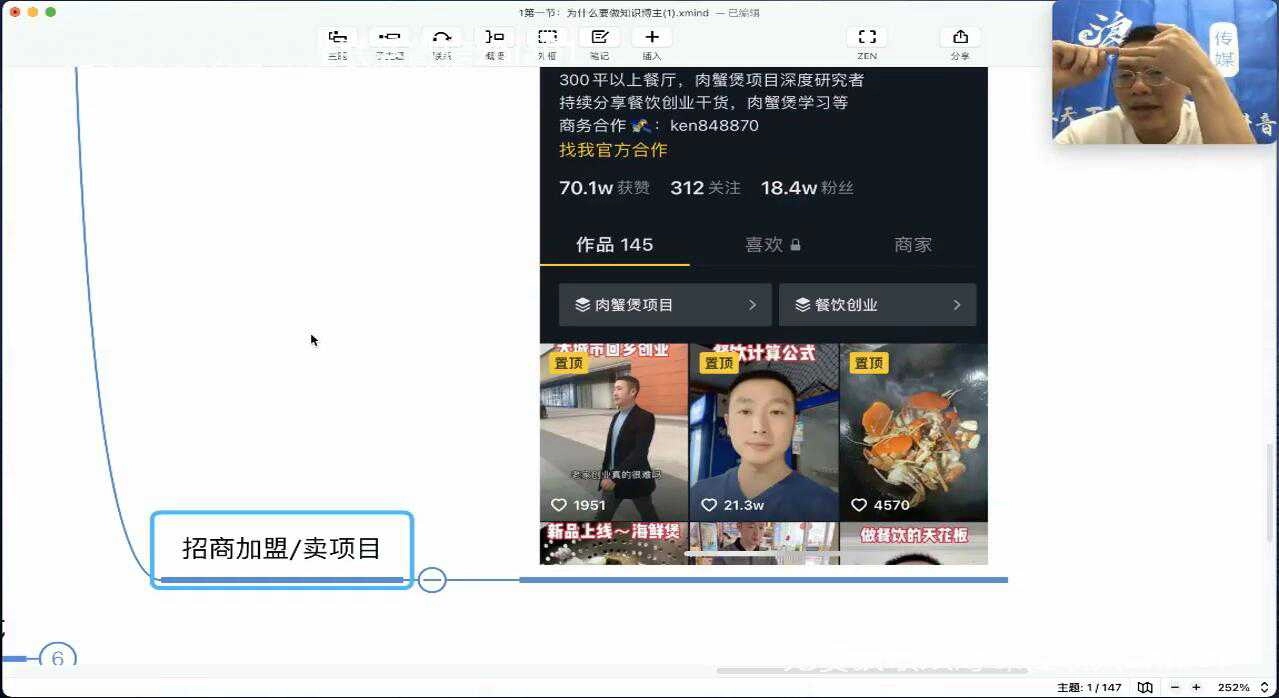Open the 插入 insert tool

point(650,40)
